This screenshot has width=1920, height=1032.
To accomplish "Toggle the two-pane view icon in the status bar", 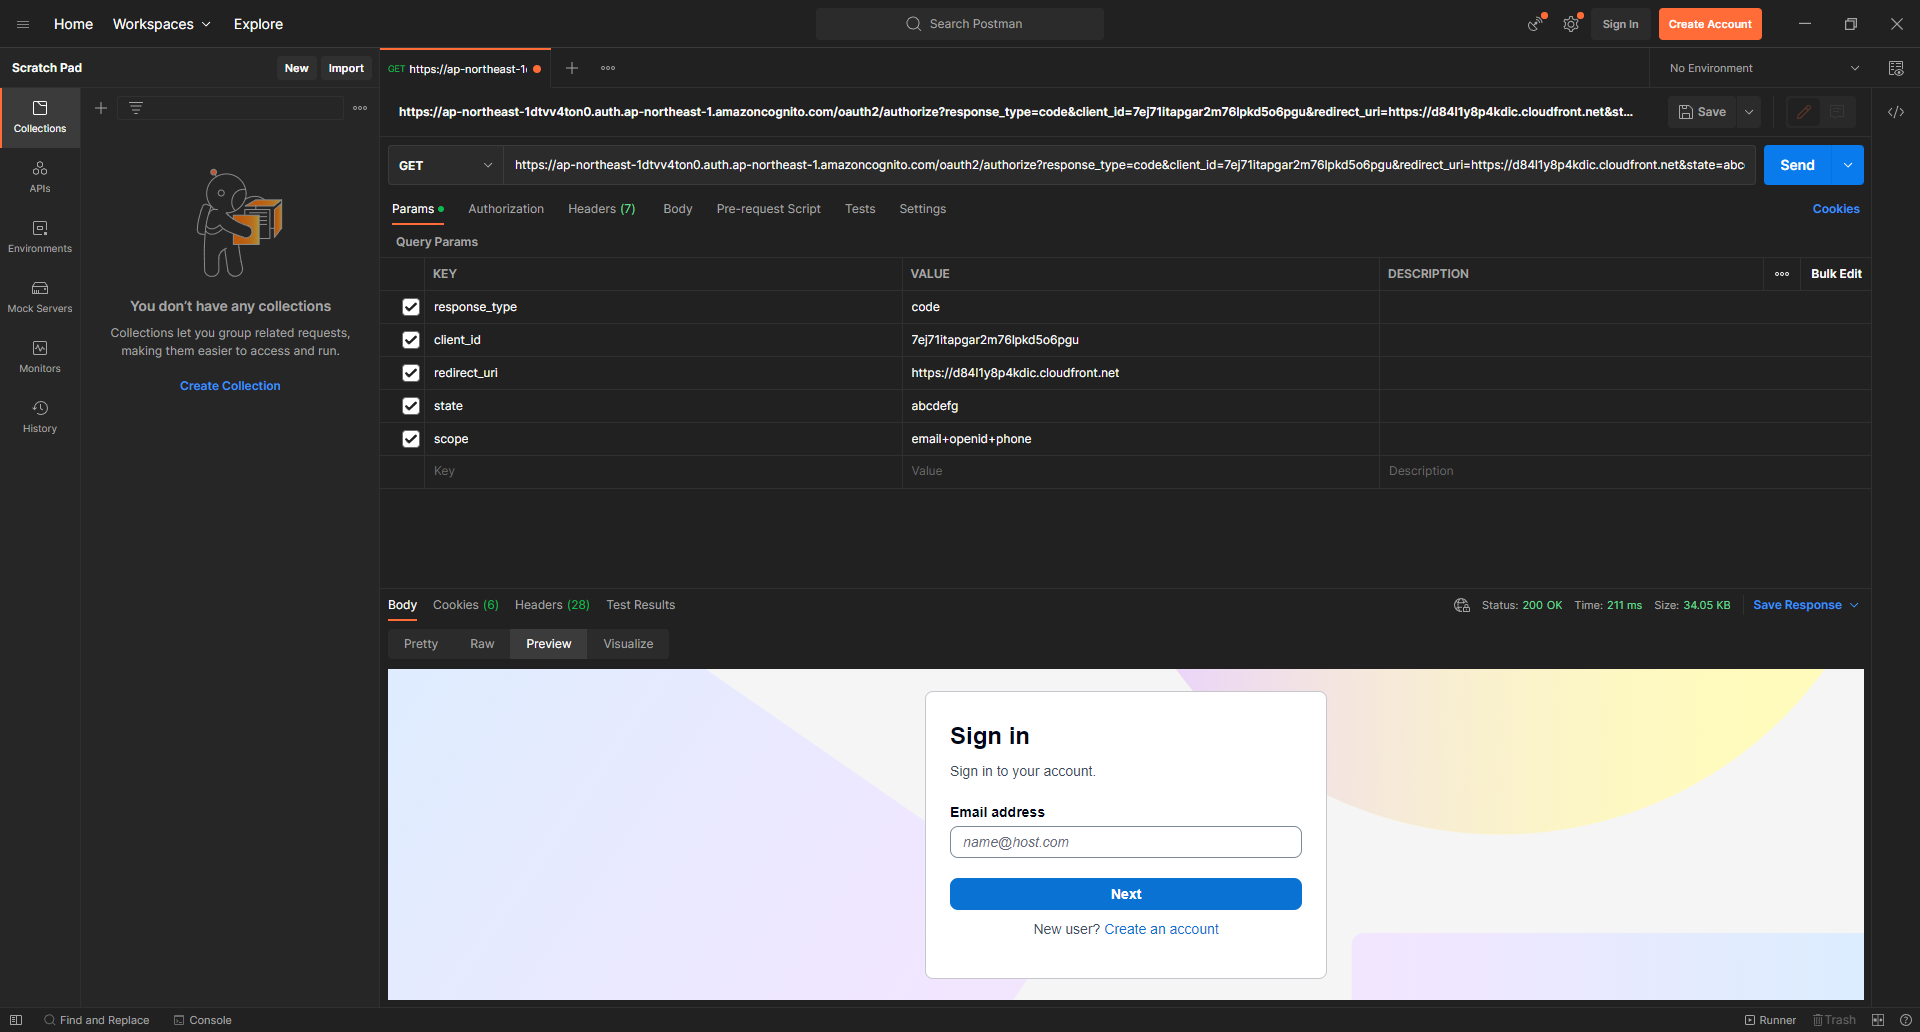I will click(x=1878, y=1020).
